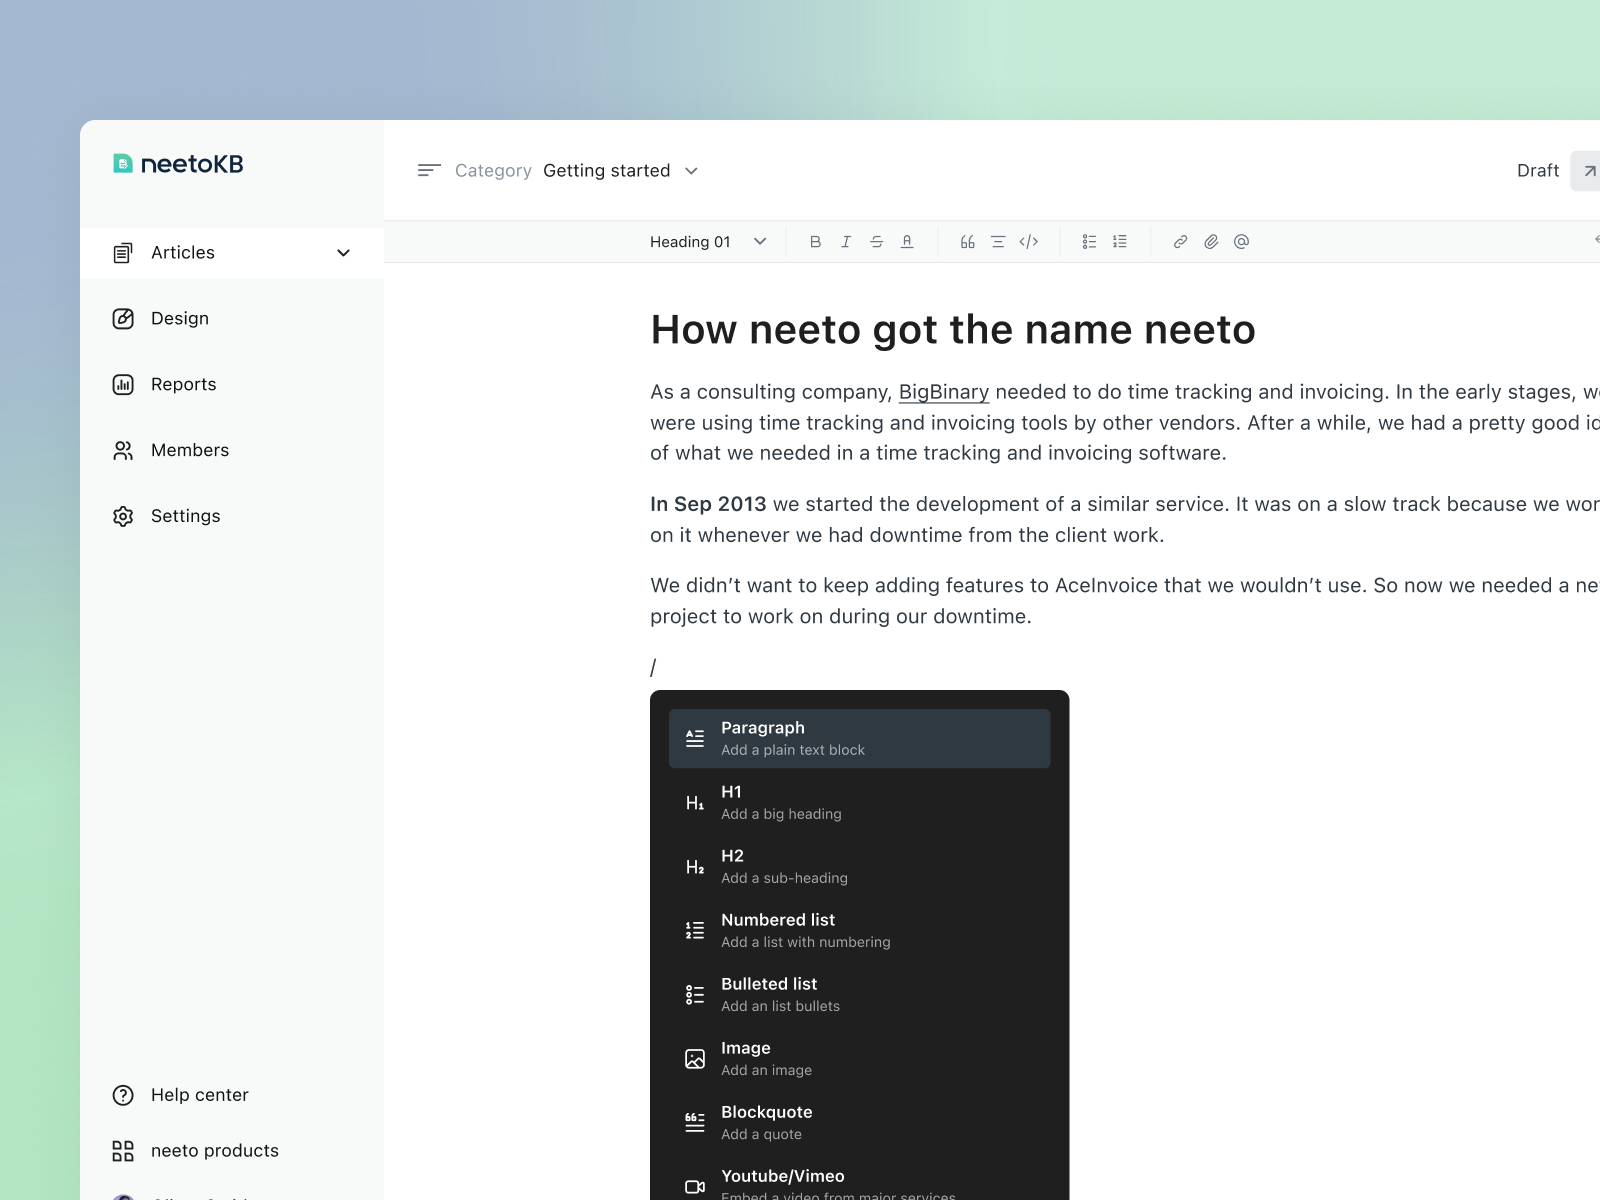Apply highlight formatting to text
Screen dimensions: 1600x1200
coord(907,241)
